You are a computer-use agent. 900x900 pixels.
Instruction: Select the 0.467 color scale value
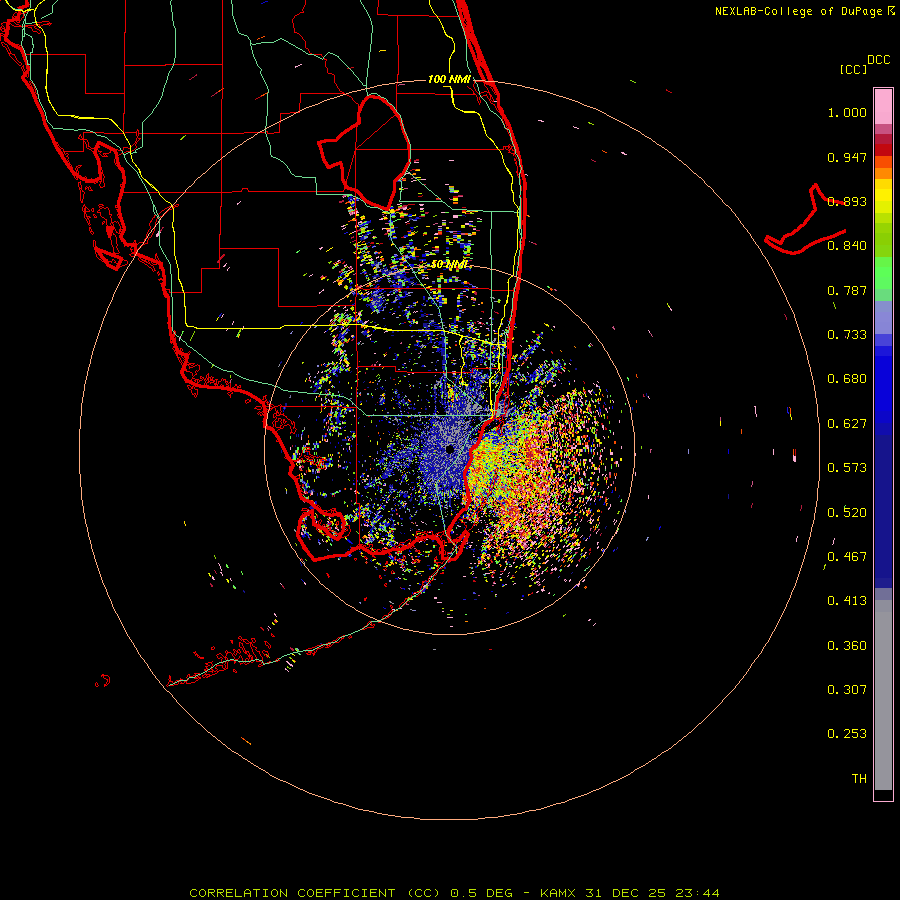coord(847,557)
